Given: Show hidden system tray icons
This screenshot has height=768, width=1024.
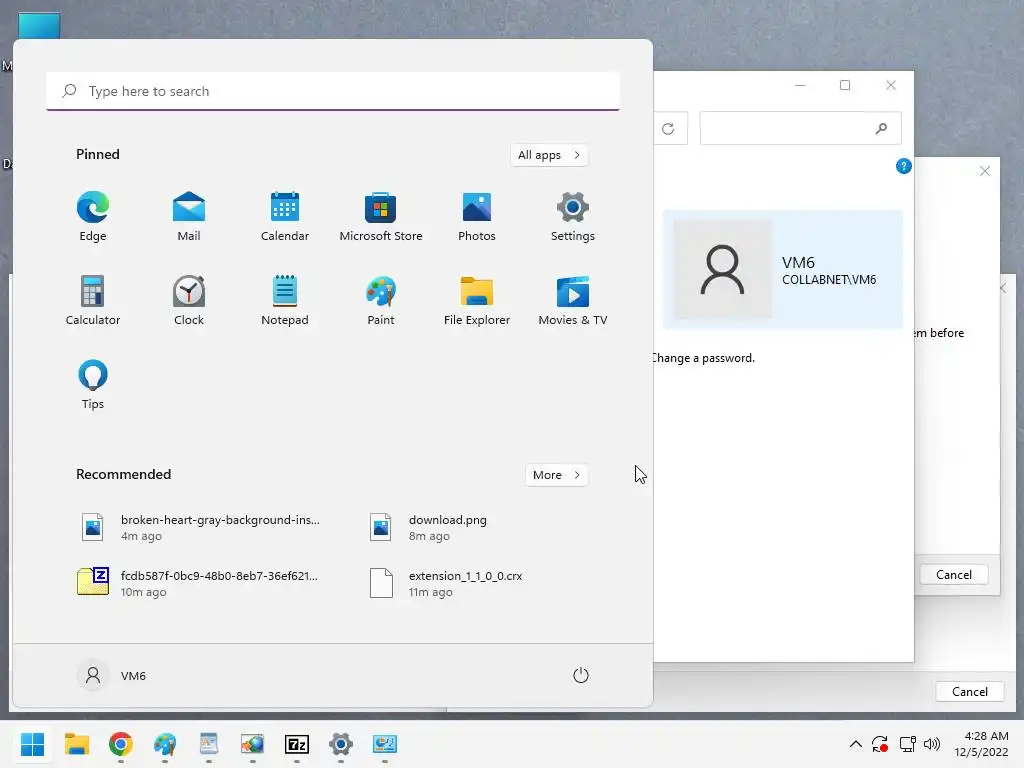Looking at the screenshot, I should [856, 744].
